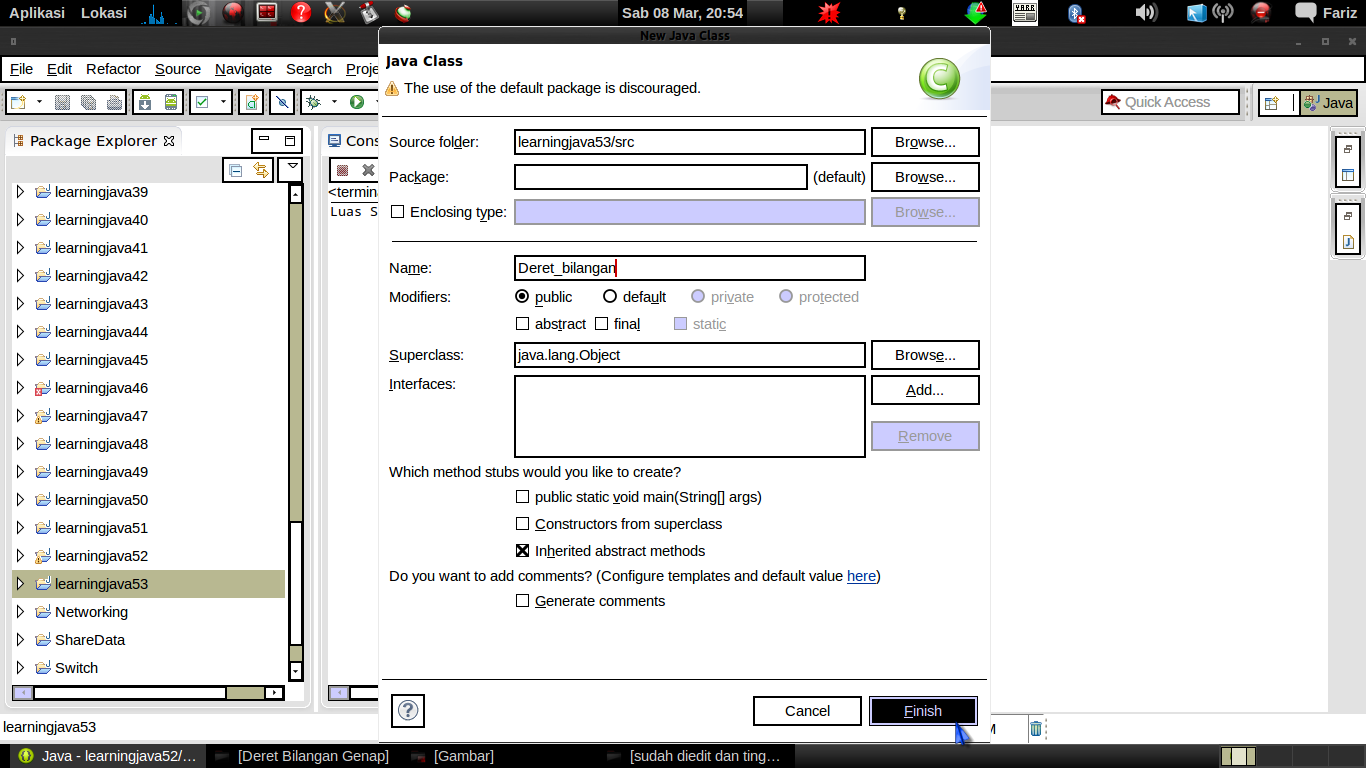Open the 'here' templates link
This screenshot has width=1366, height=768.
861,576
